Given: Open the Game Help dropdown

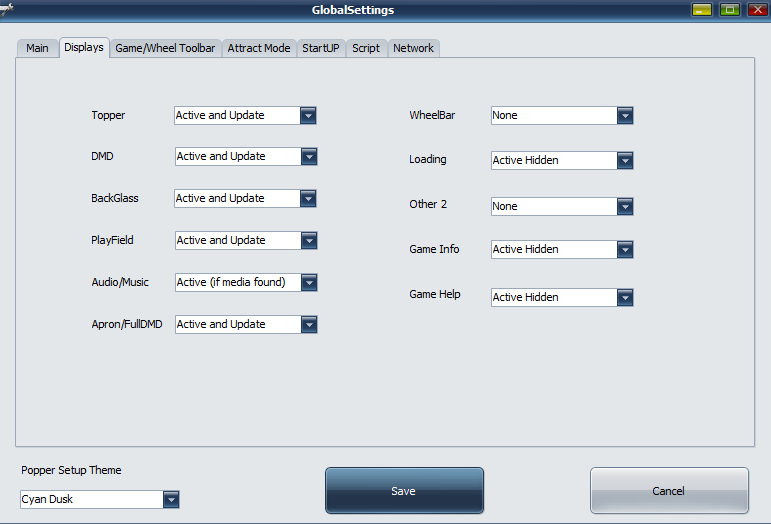Looking at the screenshot, I should coord(625,297).
